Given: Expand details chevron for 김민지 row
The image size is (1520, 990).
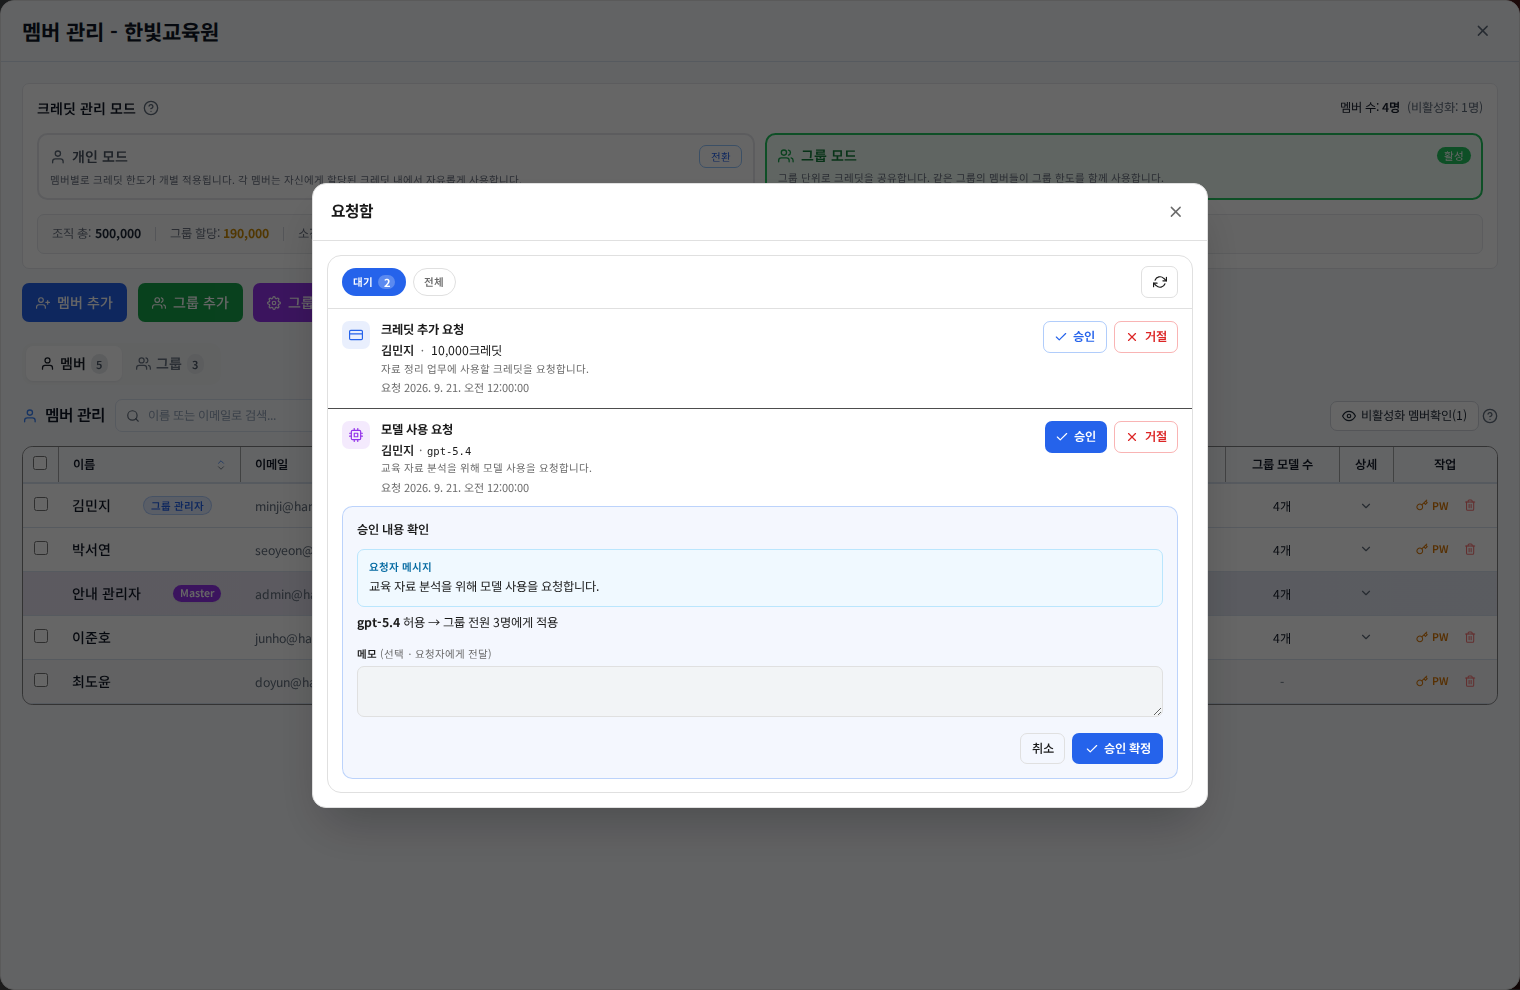Looking at the screenshot, I should pos(1366,506).
